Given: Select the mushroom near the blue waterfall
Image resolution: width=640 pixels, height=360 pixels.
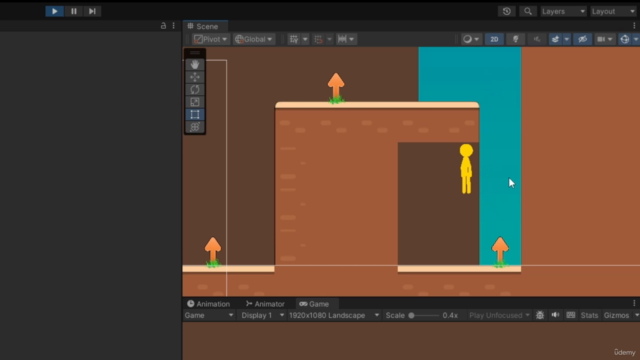Looking at the screenshot, I should click(x=500, y=251).
